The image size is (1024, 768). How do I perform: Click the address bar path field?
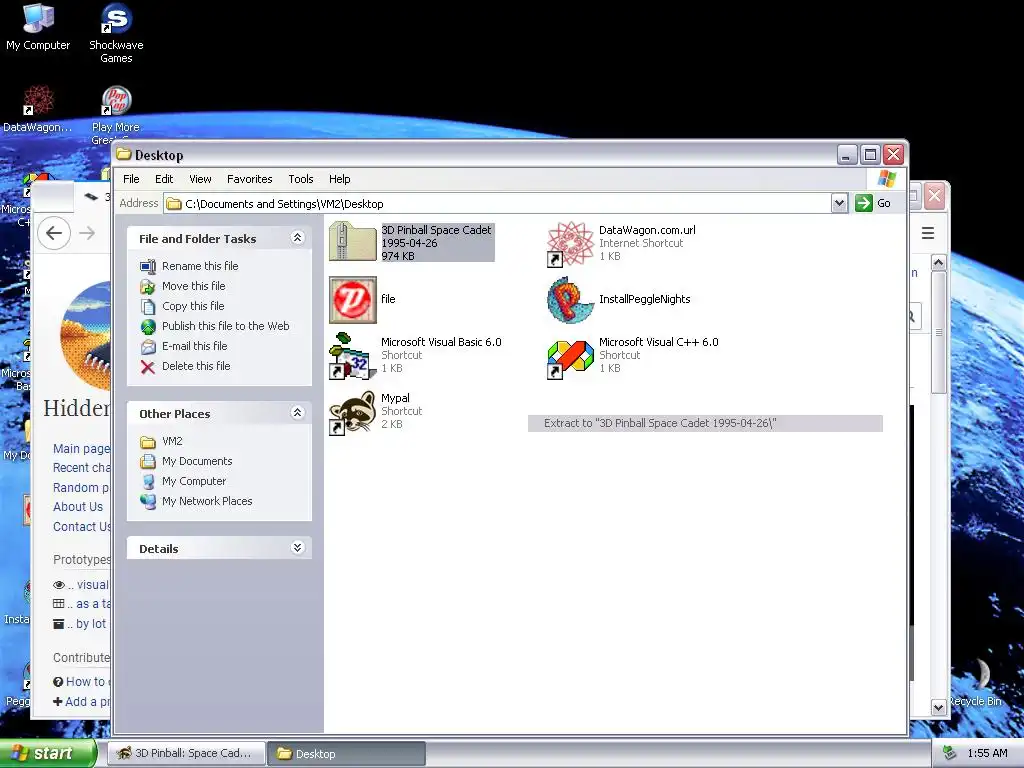(x=498, y=204)
